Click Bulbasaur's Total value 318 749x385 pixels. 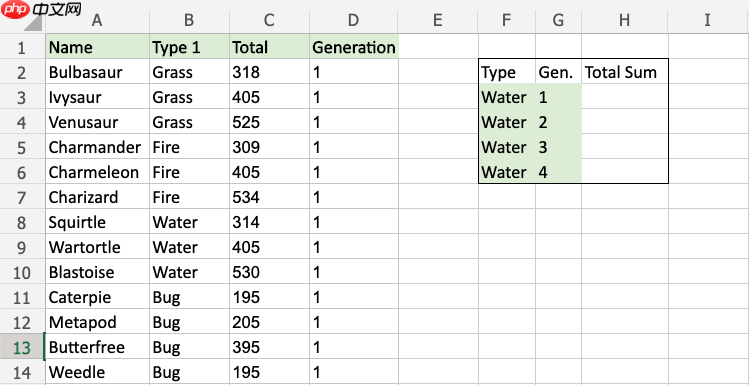[269, 72]
